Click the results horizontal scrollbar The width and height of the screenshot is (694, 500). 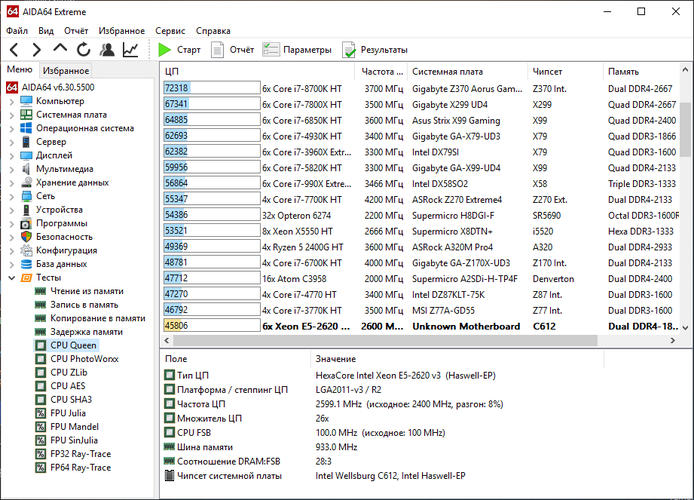[385, 340]
